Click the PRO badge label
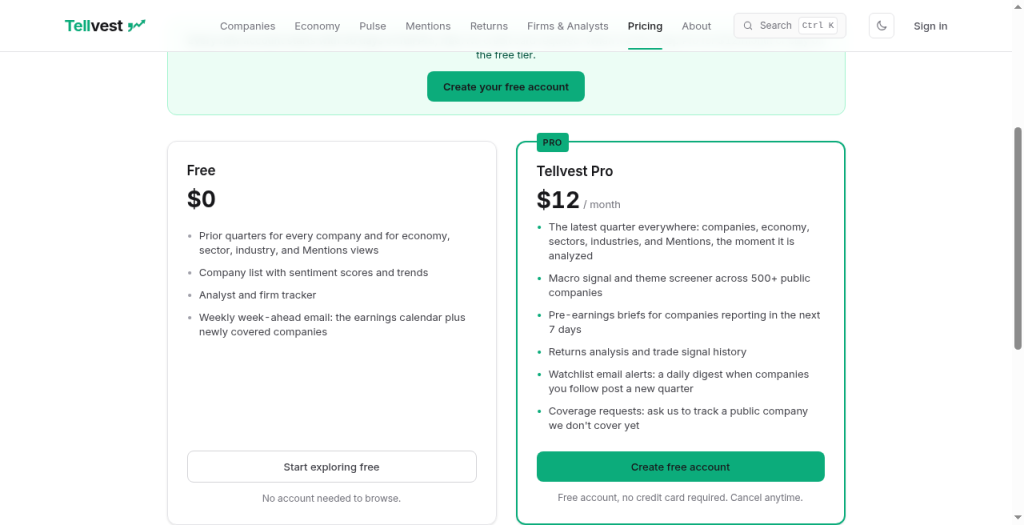Image resolution: width=1024 pixels, height=525 pixels. click(x=552, y=142)
